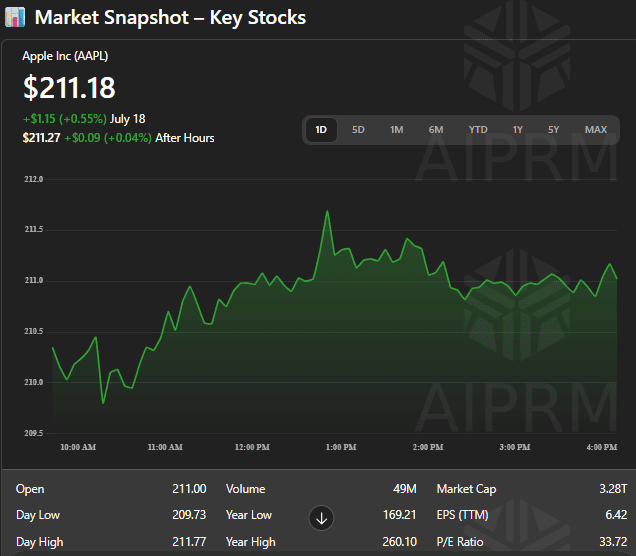The image size is (636, 556).
Task: Show the 1Y price chart
Action: [x=517, y=130]
